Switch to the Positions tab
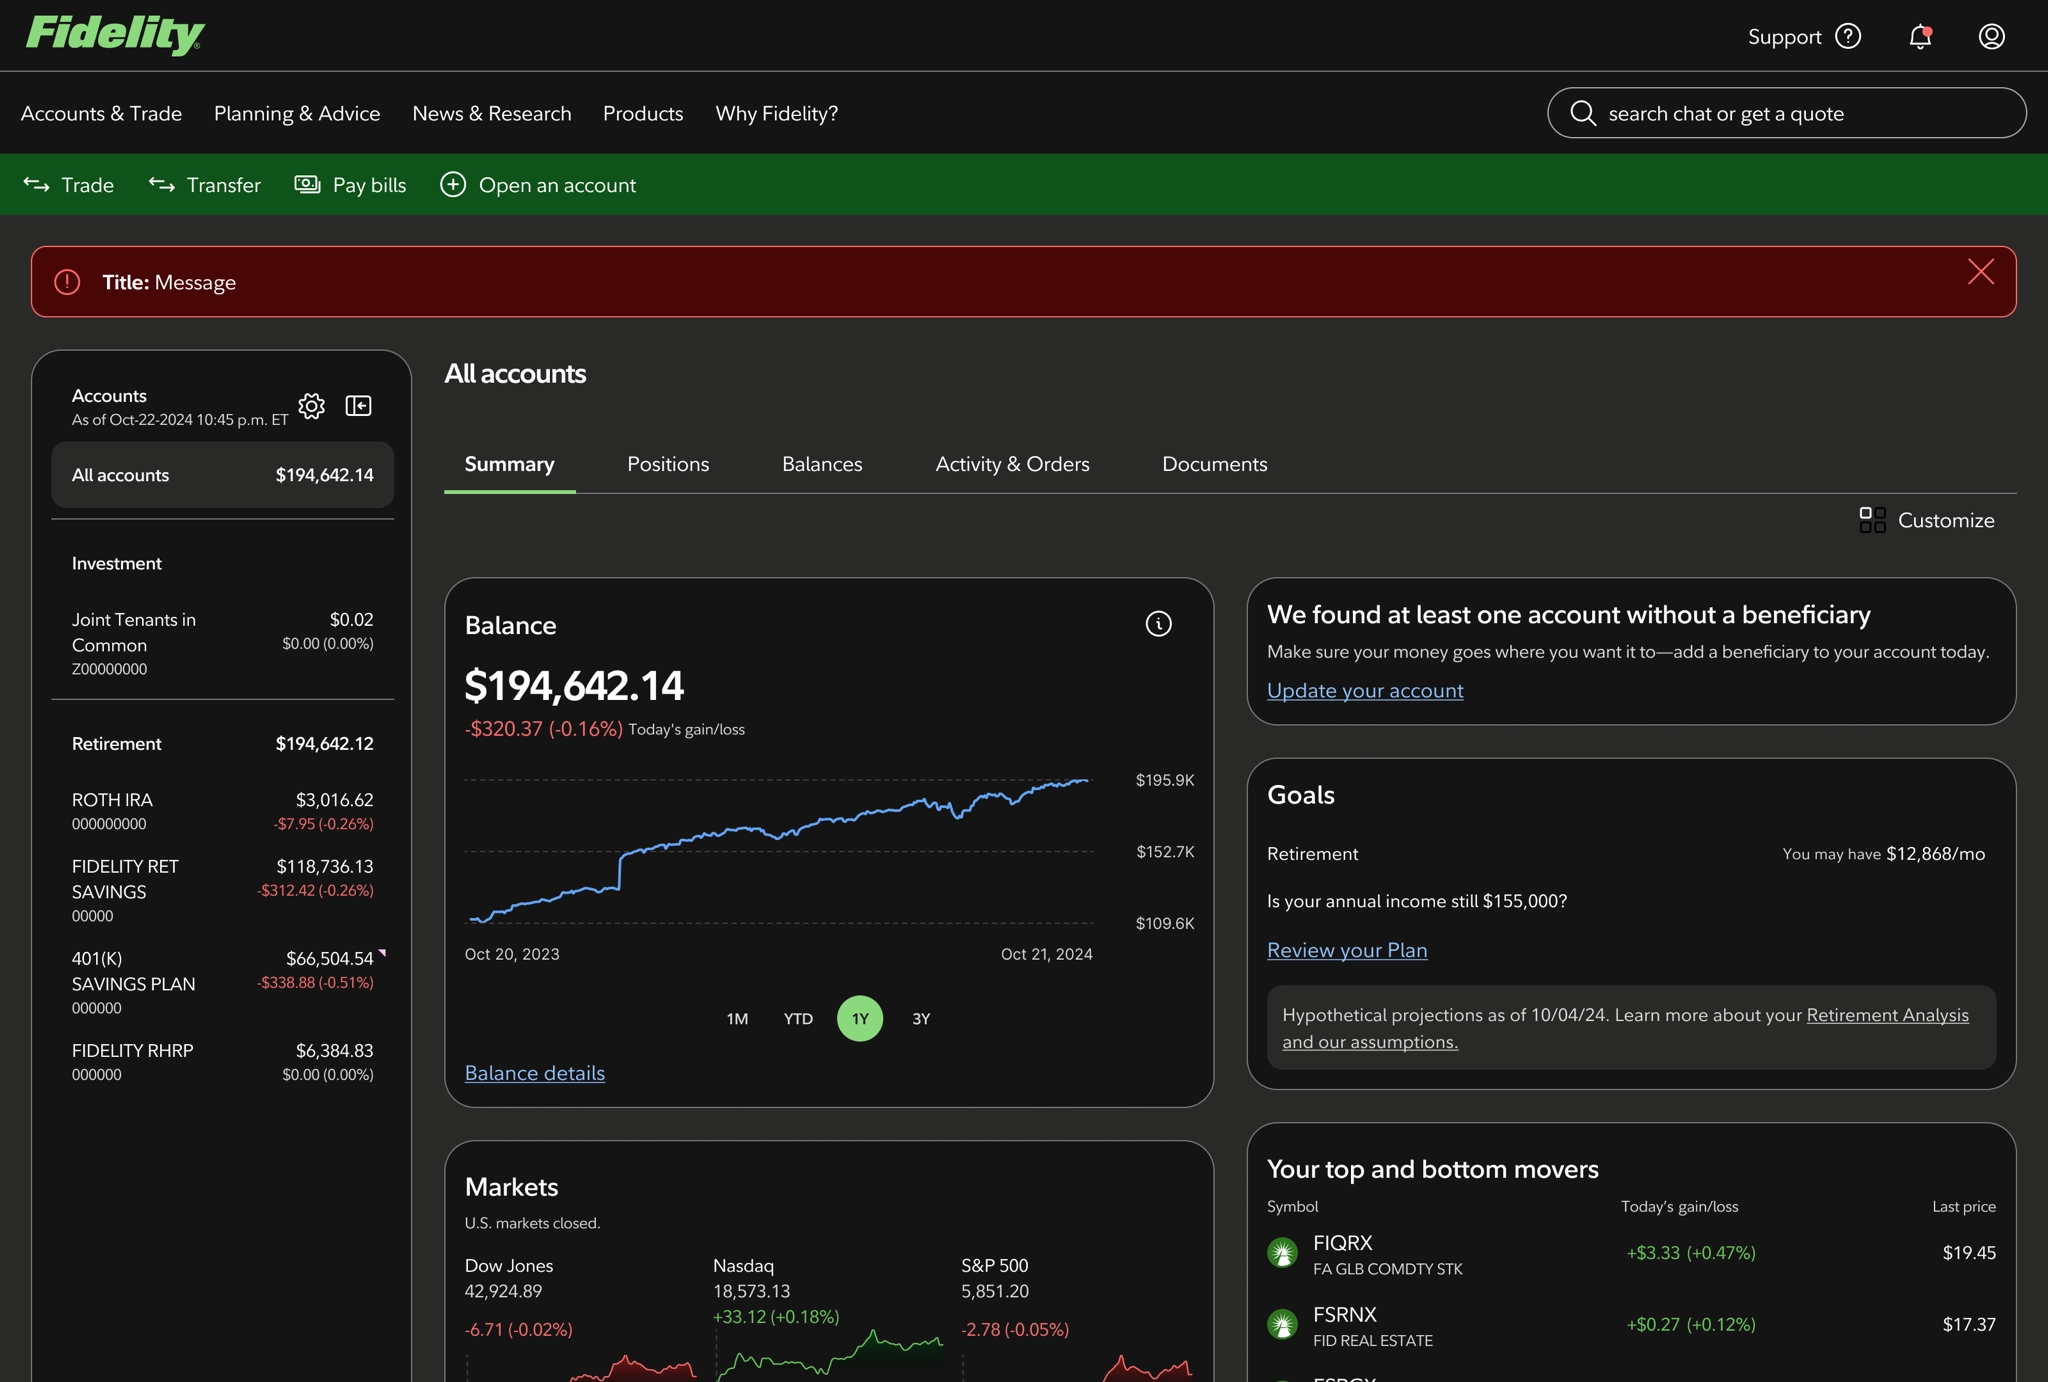 pos(668,464)
